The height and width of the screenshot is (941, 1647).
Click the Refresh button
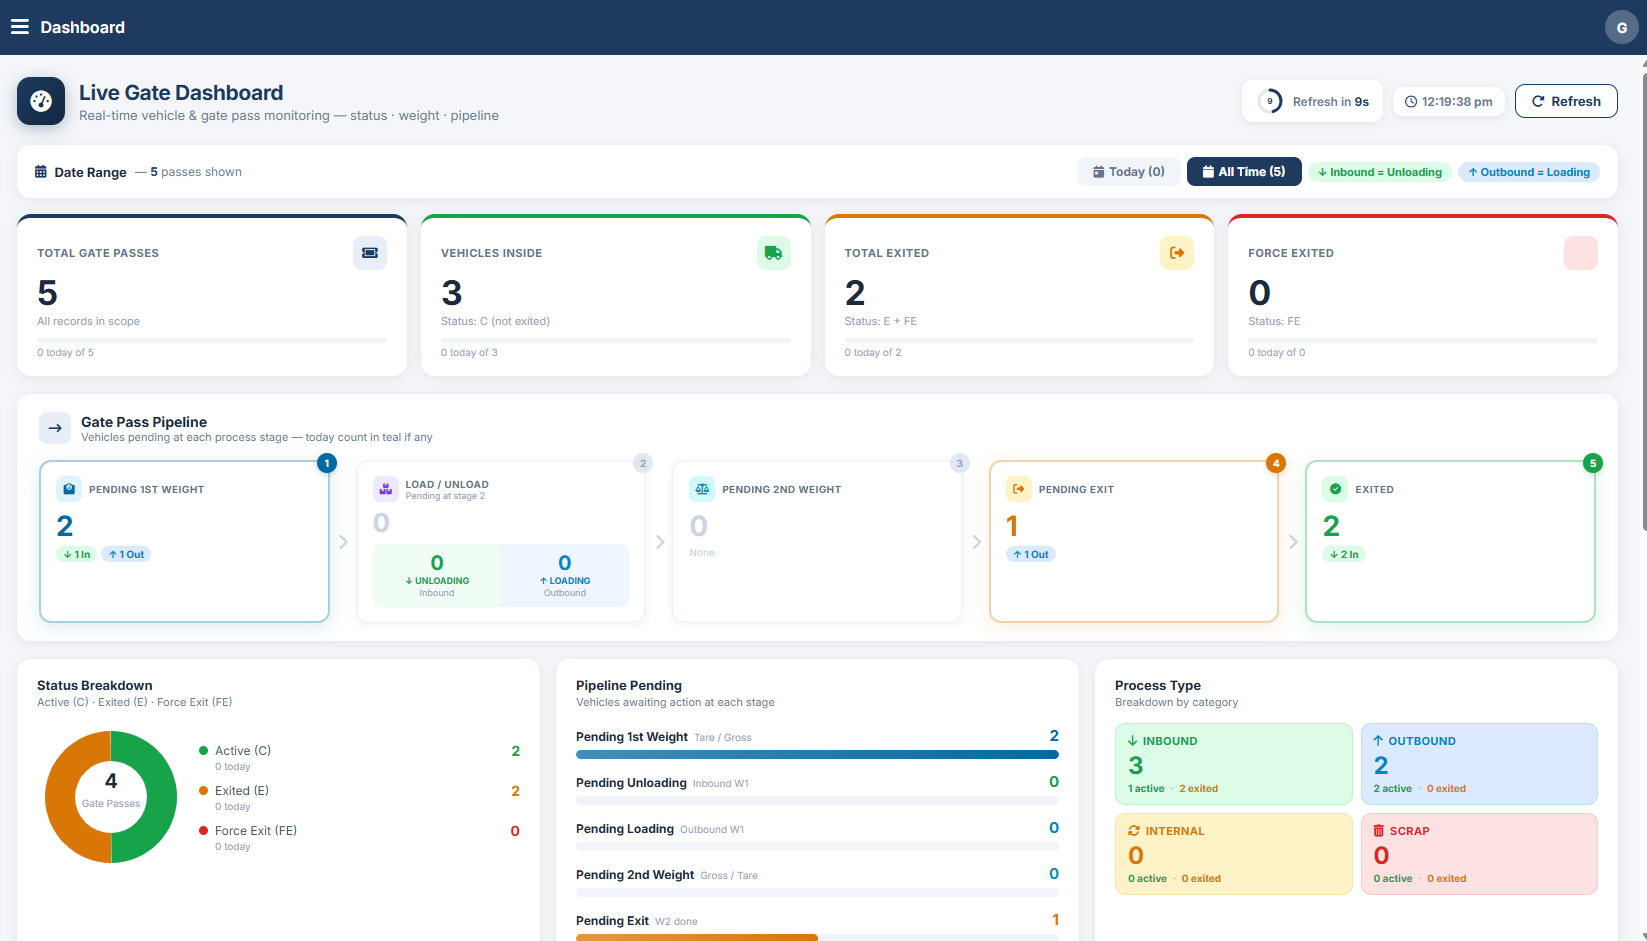pos(1566,101)
